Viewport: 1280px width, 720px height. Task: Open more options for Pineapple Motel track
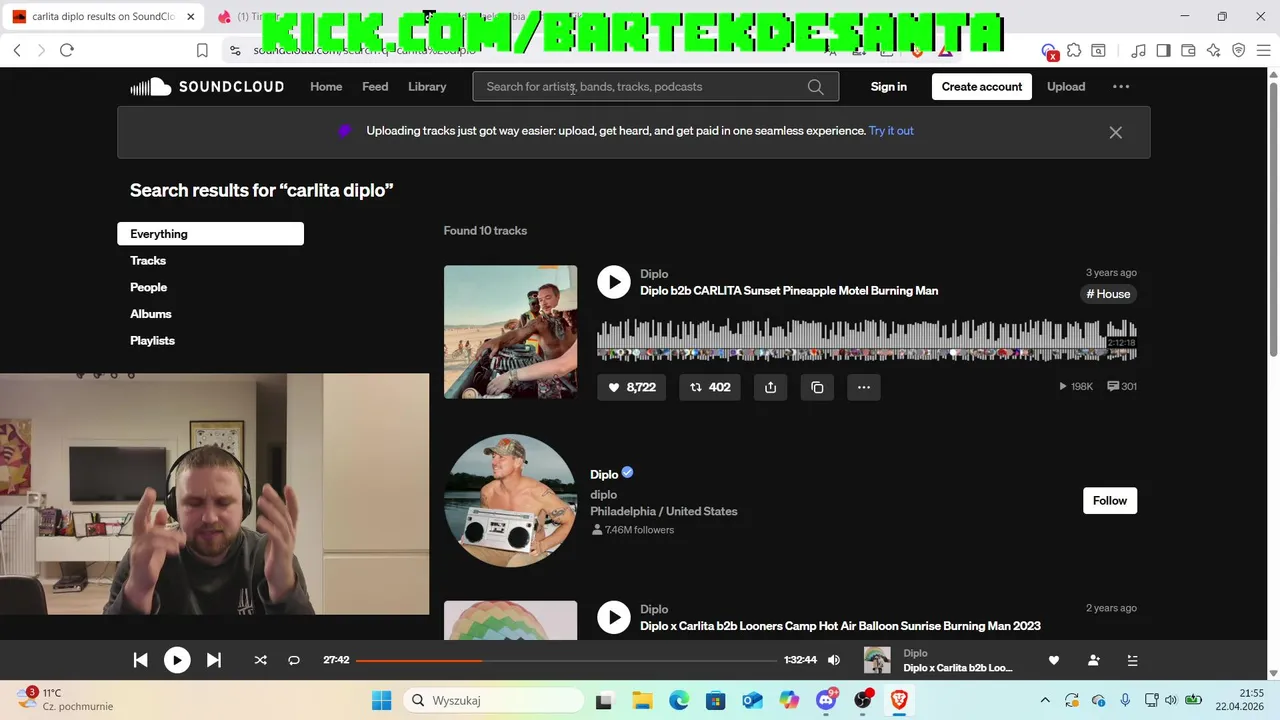point(864,387)
